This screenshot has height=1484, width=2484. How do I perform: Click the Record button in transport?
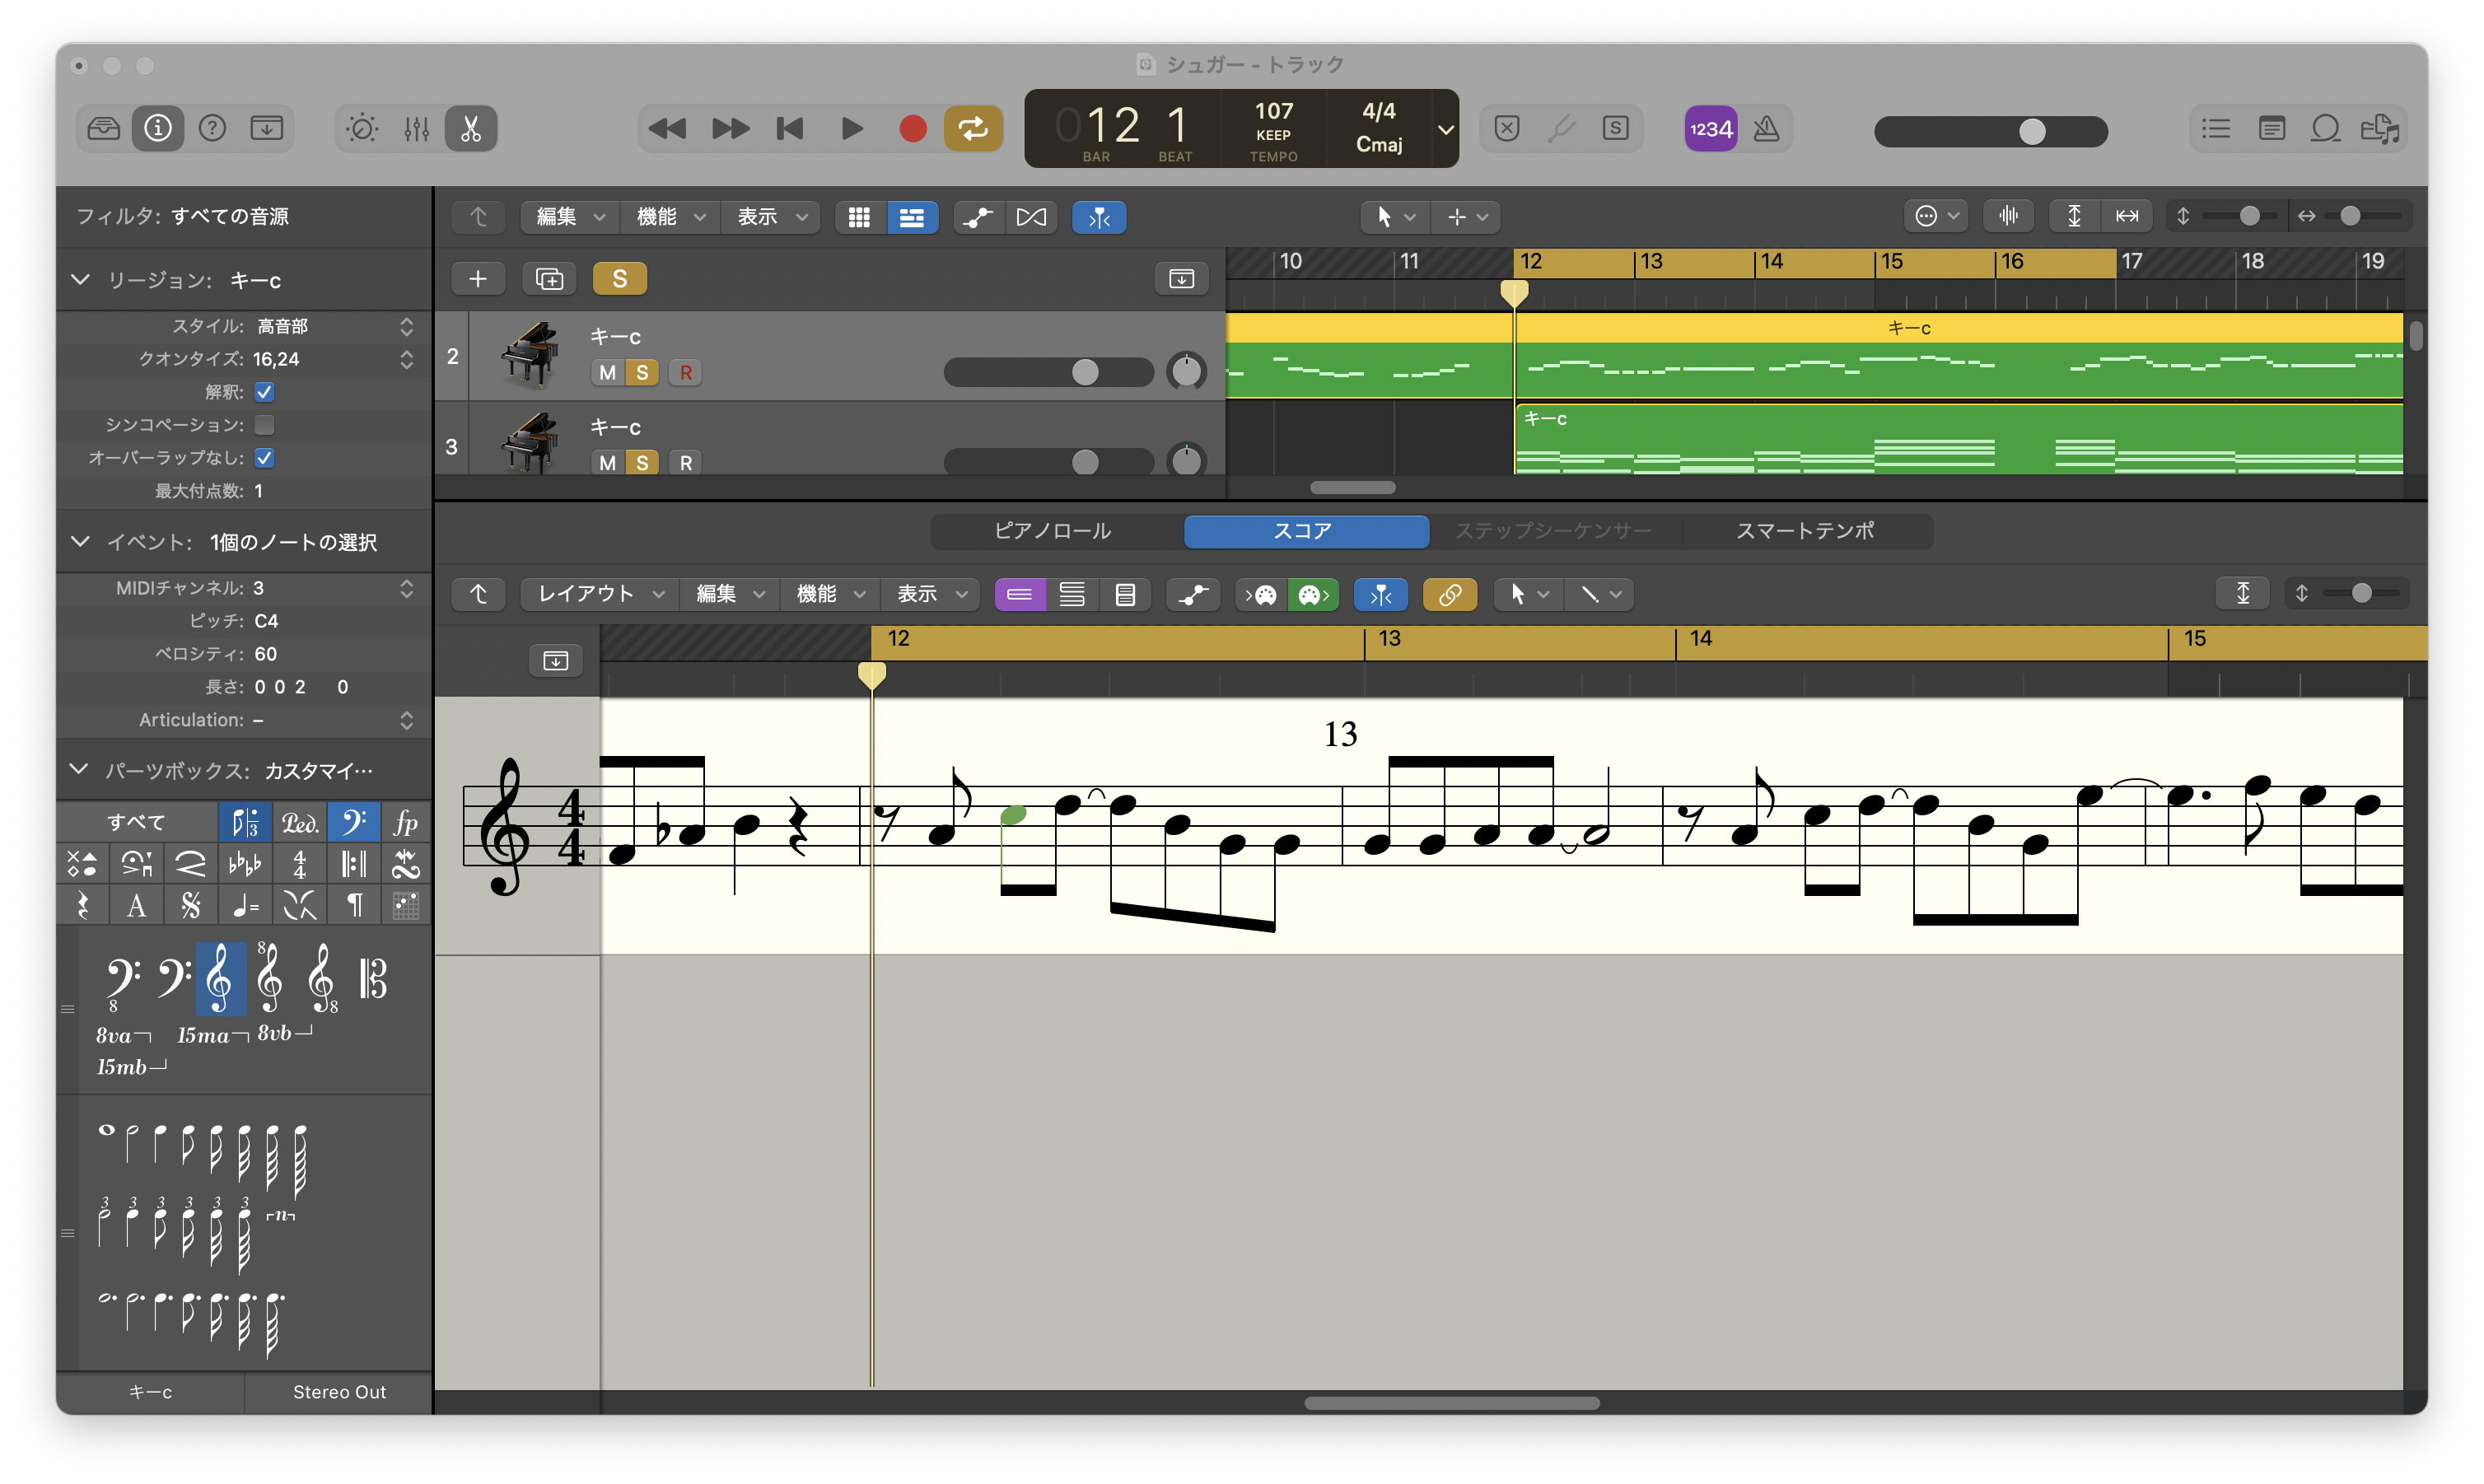click(912, 129)
